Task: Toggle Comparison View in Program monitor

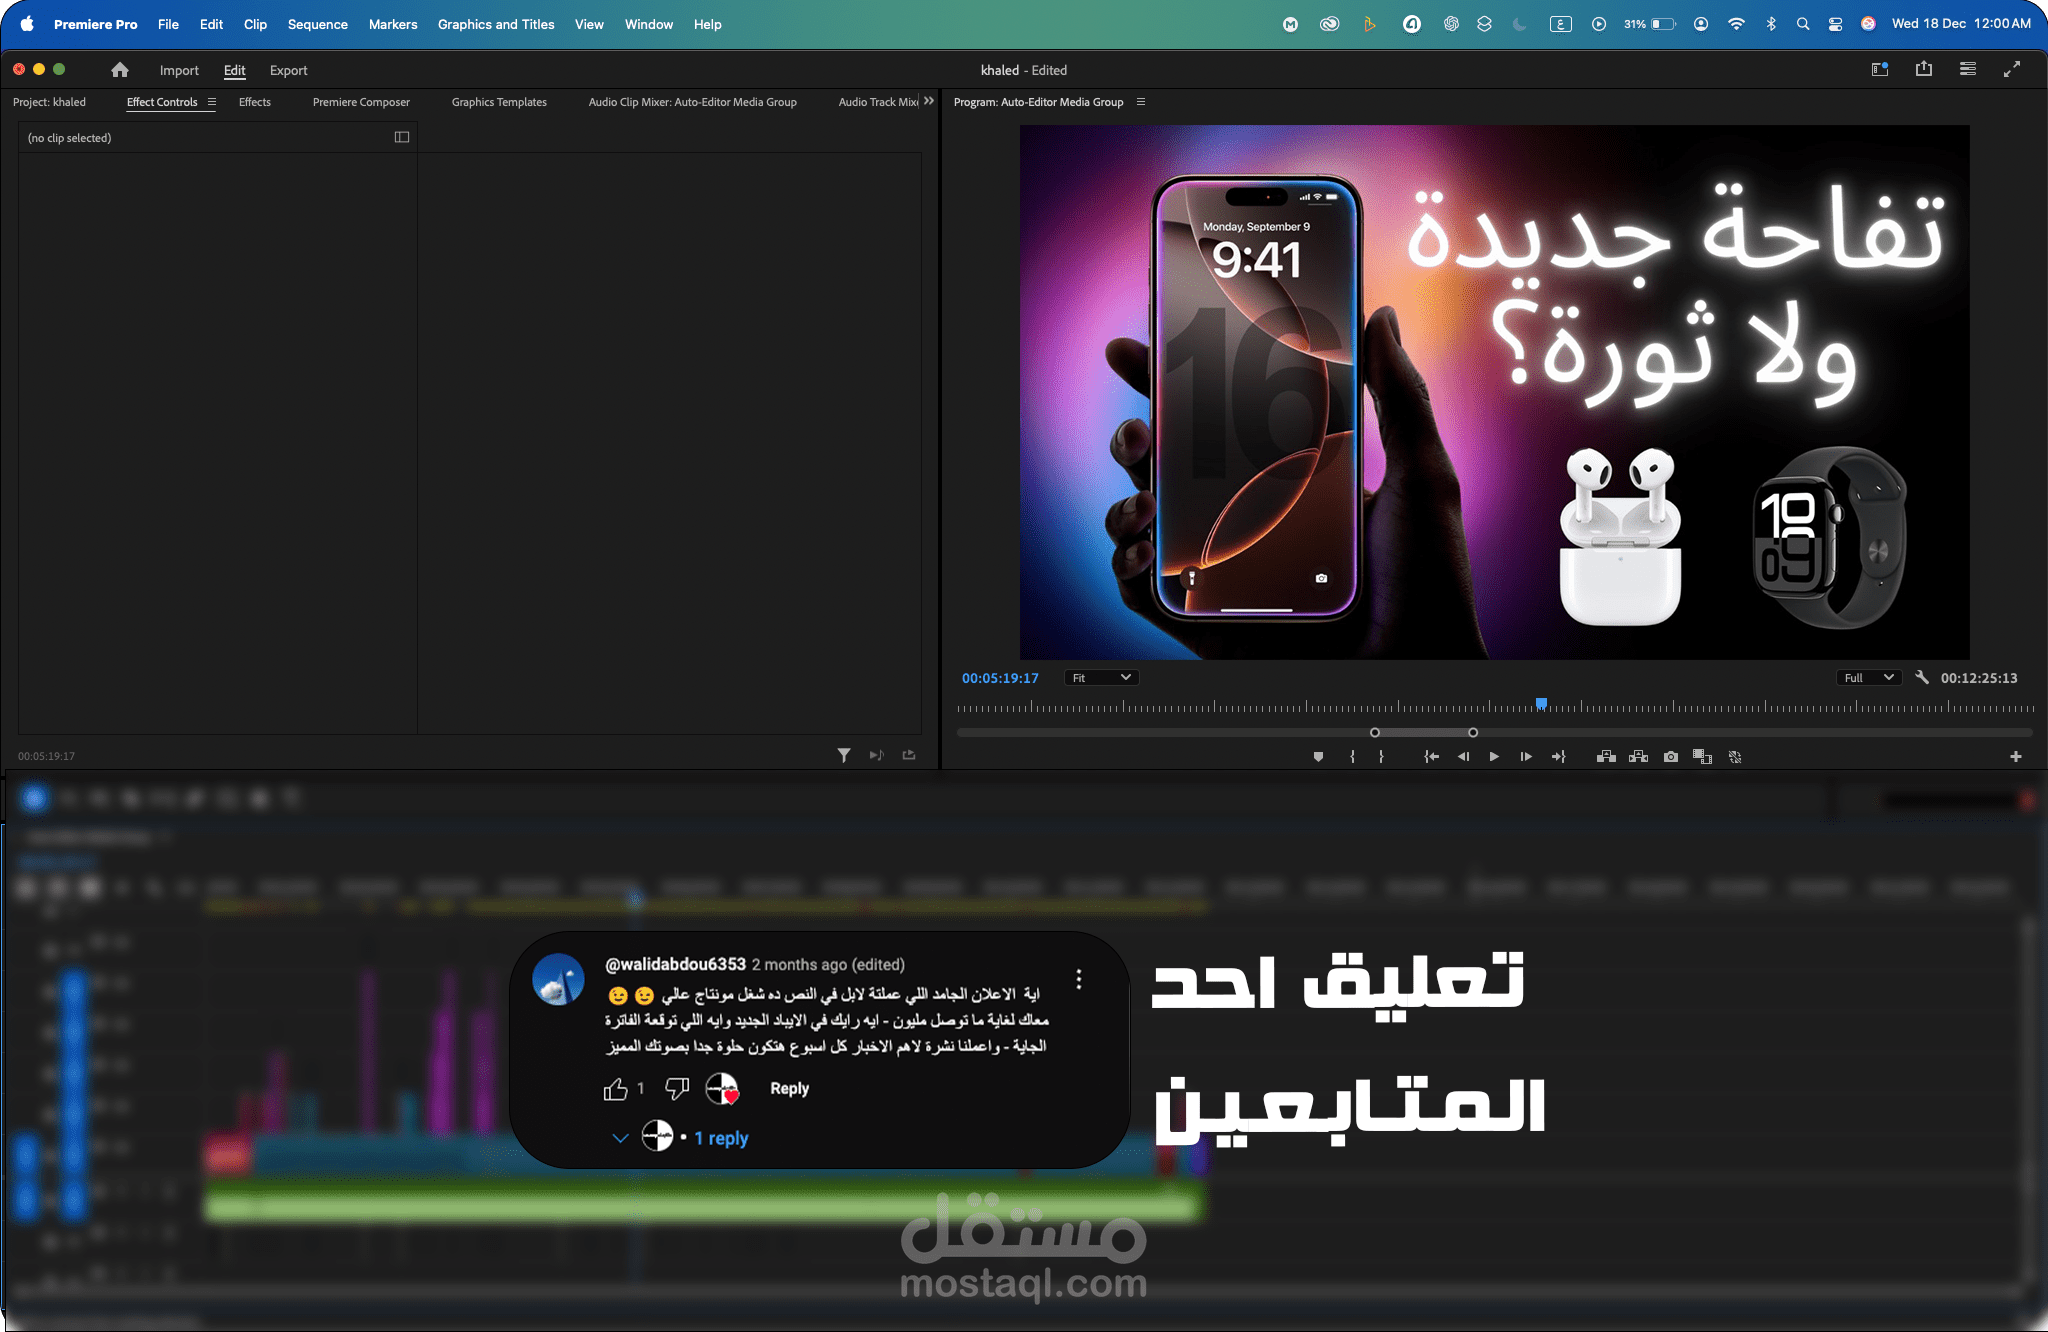Action: pyautogui.click(x=1702, y=757)
